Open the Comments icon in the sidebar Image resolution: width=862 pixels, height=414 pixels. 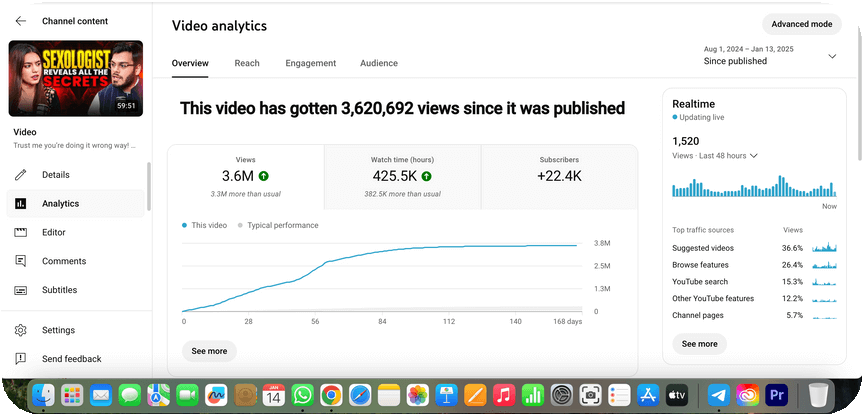coord(21,261)
